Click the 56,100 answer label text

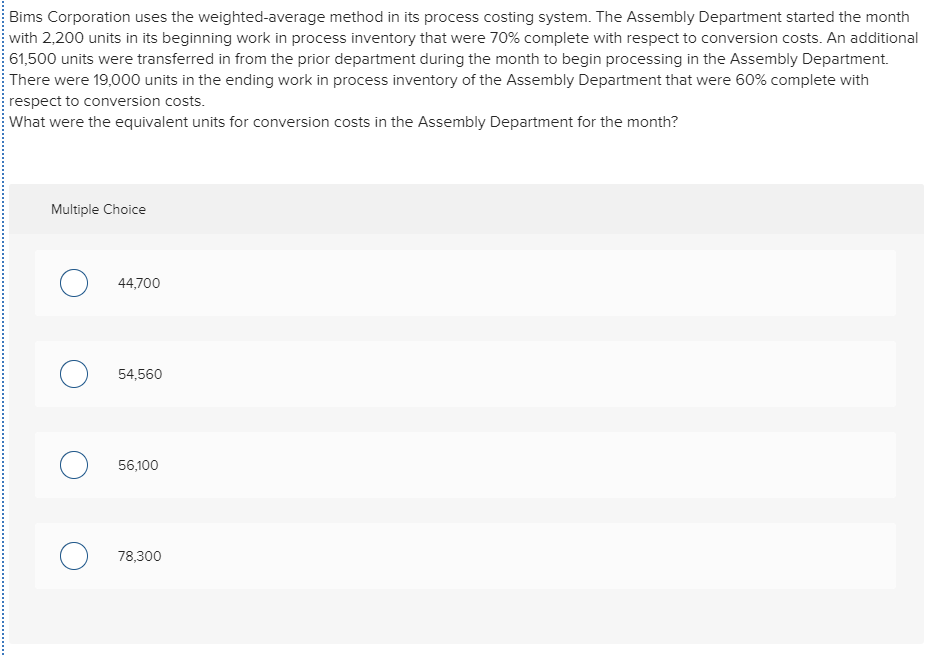click(138, 465)
